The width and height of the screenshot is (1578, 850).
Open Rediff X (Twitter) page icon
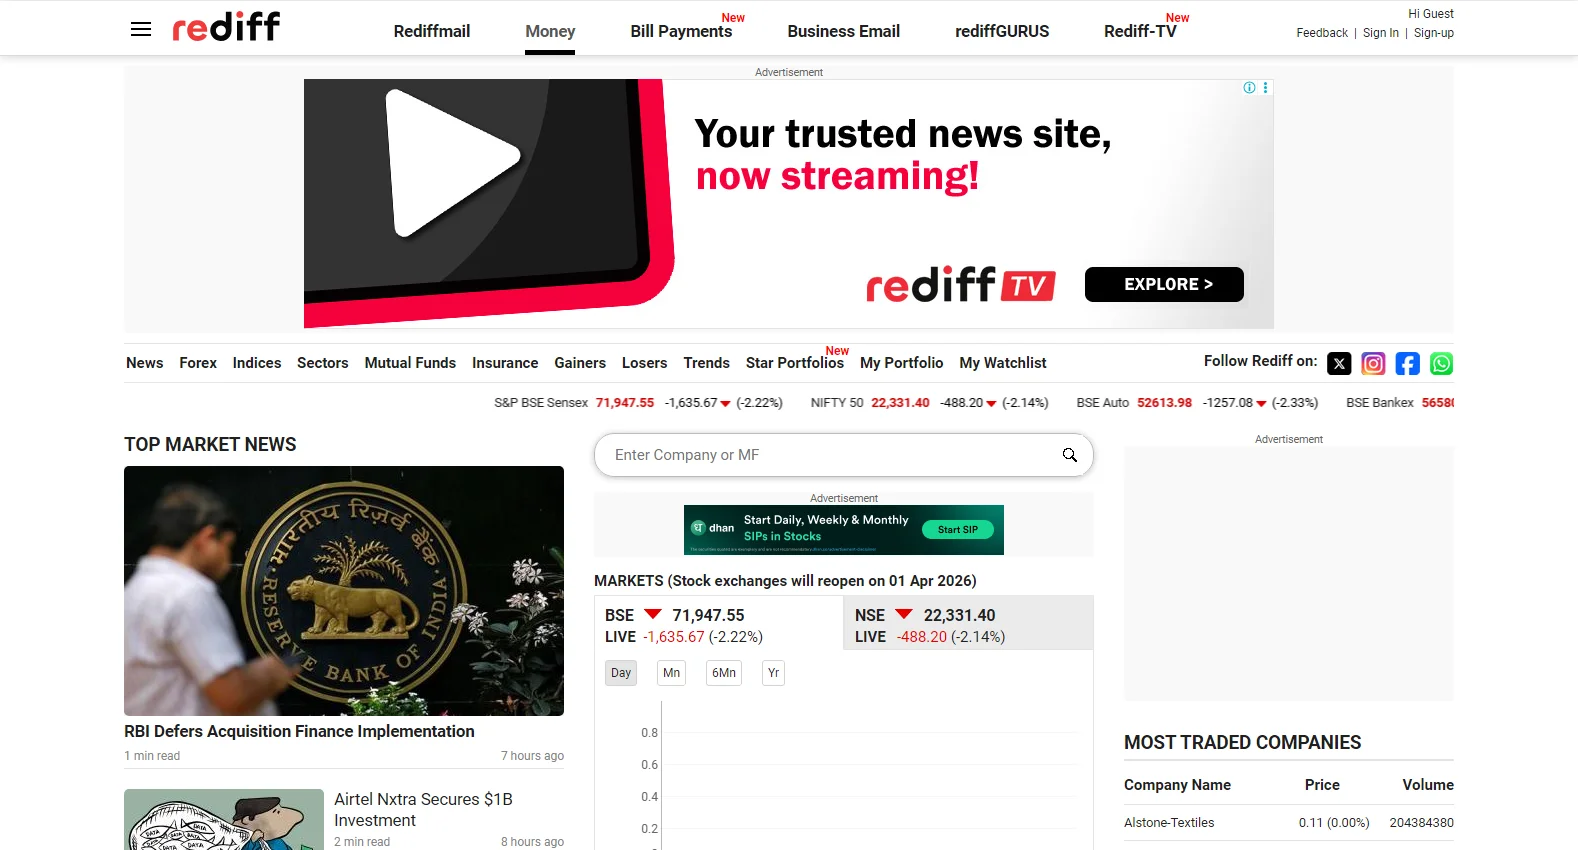coord(1339,364)
